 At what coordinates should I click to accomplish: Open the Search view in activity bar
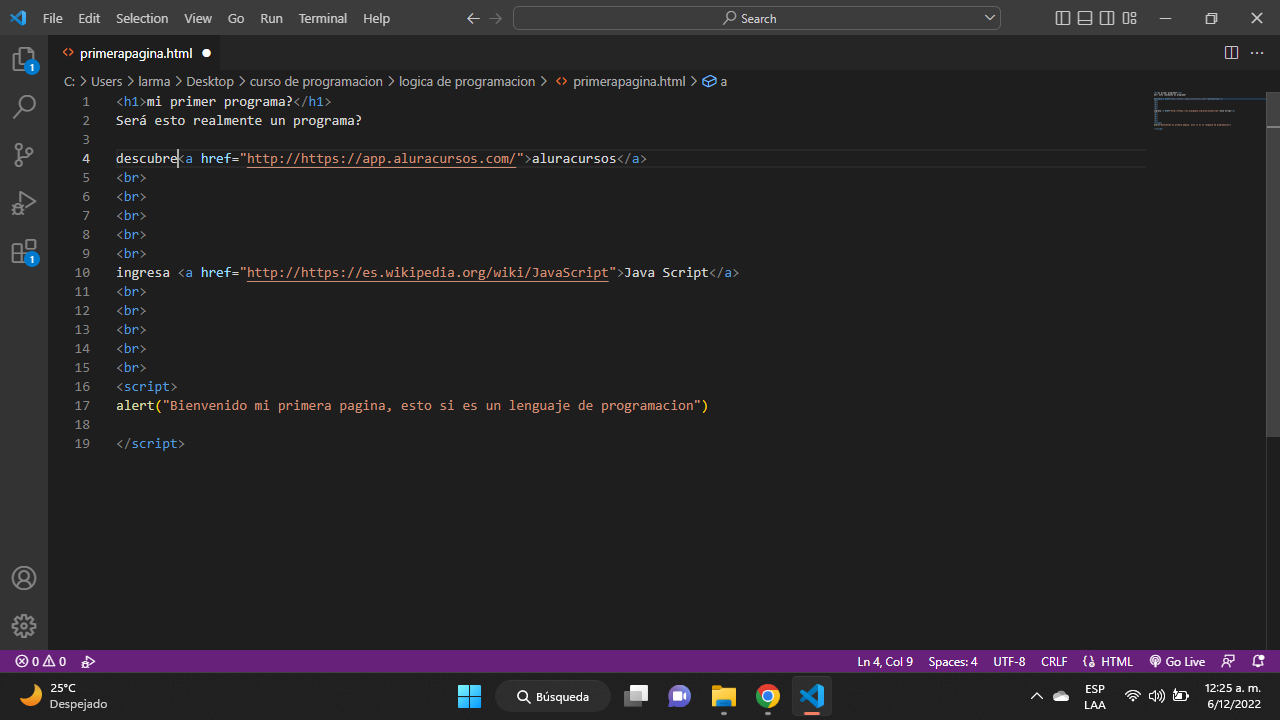(x=24, y=107)
